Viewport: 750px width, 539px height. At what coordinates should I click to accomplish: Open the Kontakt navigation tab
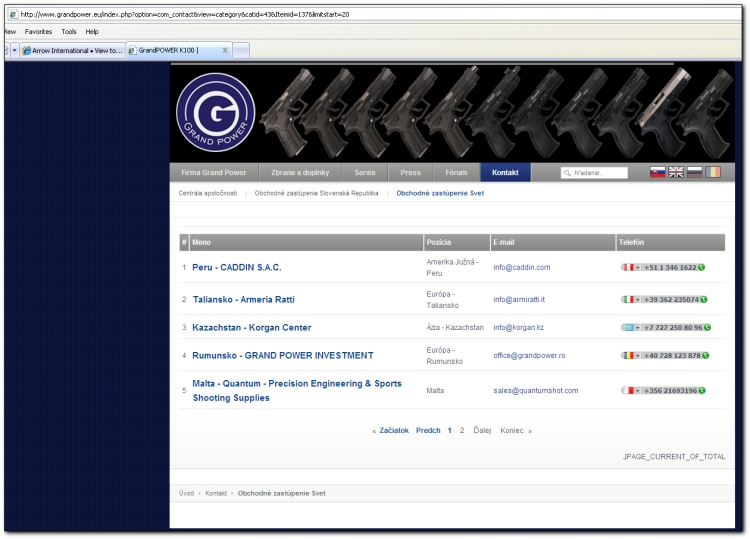tap(505, 173)
